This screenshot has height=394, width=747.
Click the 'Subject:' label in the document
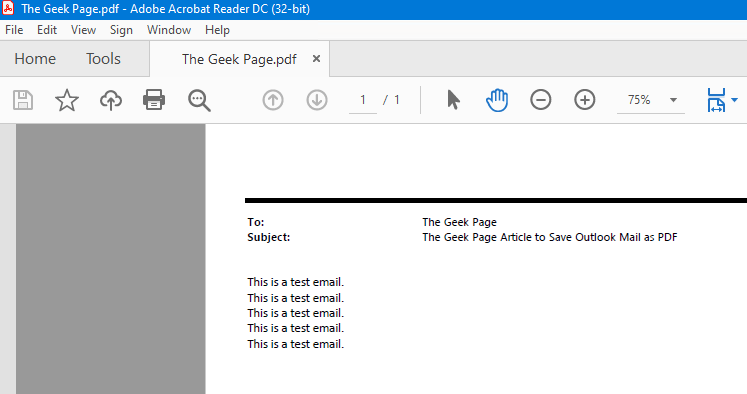pos(269,237)
